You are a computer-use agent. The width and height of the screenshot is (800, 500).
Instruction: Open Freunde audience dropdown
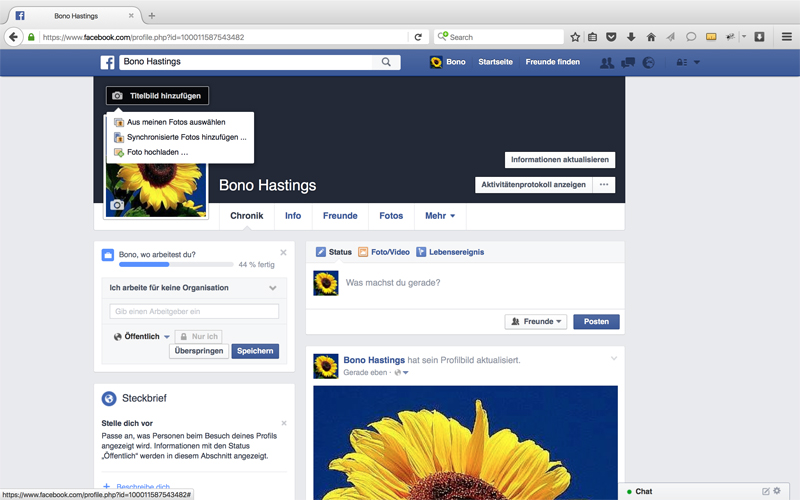(x=536, y=321)
